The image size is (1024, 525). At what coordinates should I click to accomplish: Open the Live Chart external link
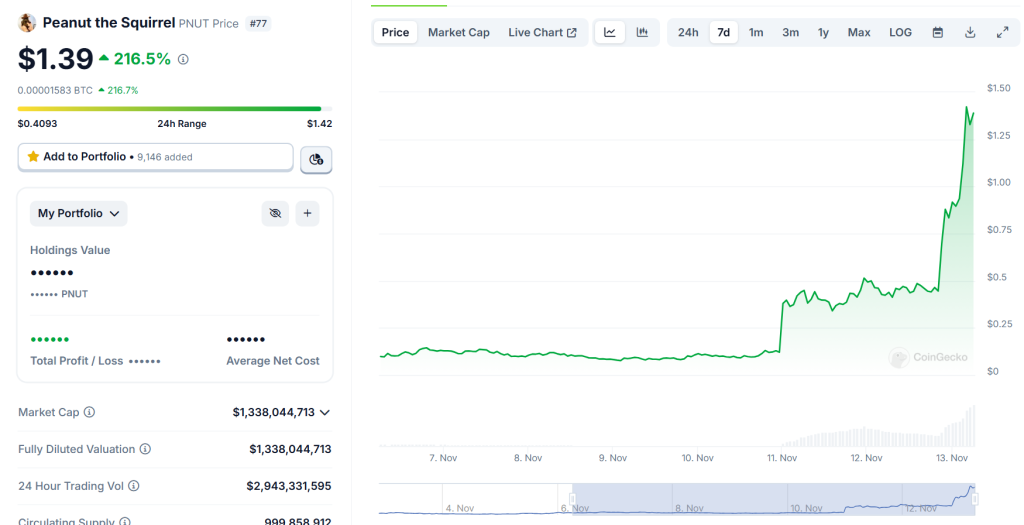[x=542, y=33]
